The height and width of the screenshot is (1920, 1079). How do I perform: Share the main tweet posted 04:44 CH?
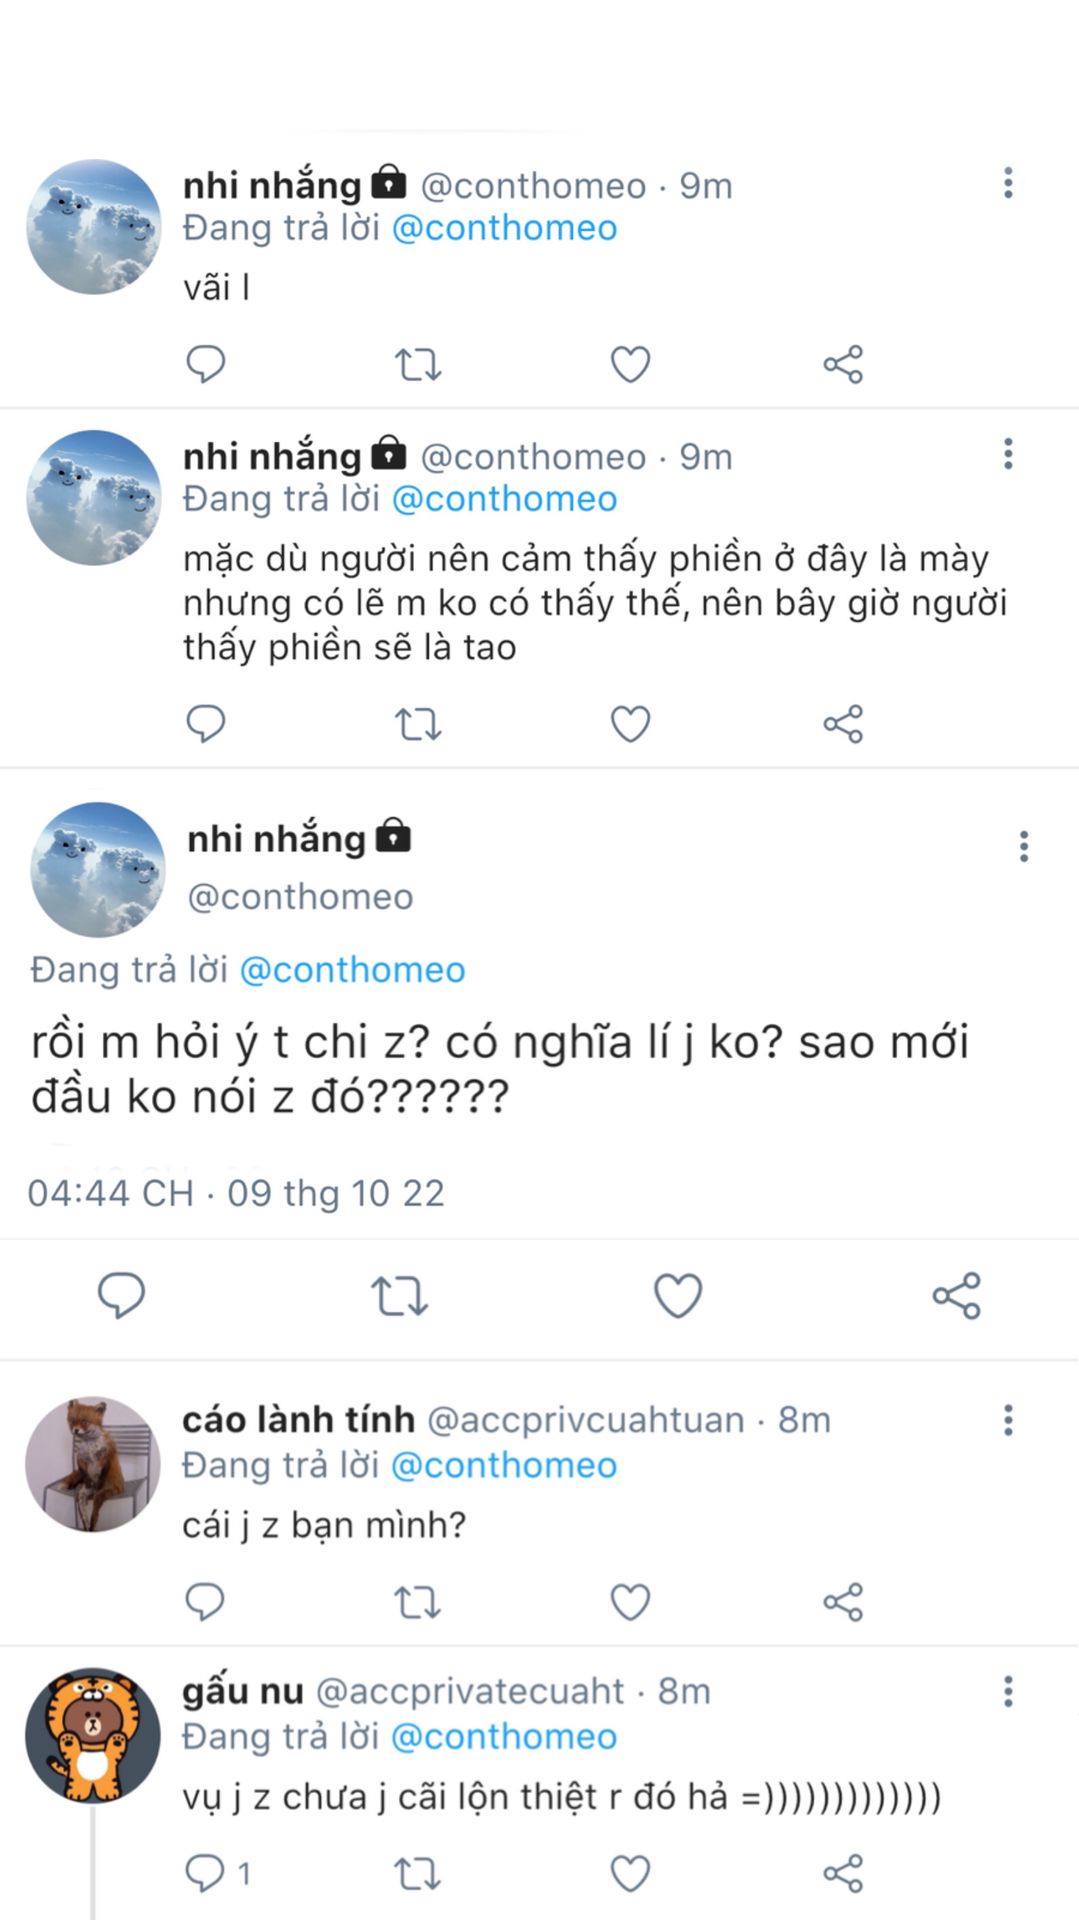pos(956,1296)
